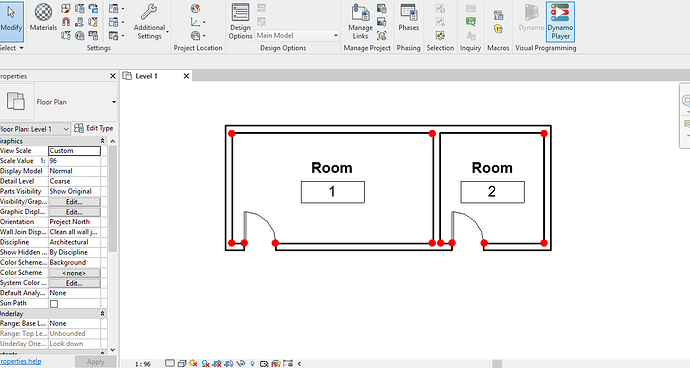This screenshot has width=690, height=368.
Task: Open the Phases dialog
Action: (x=408, y=18)
